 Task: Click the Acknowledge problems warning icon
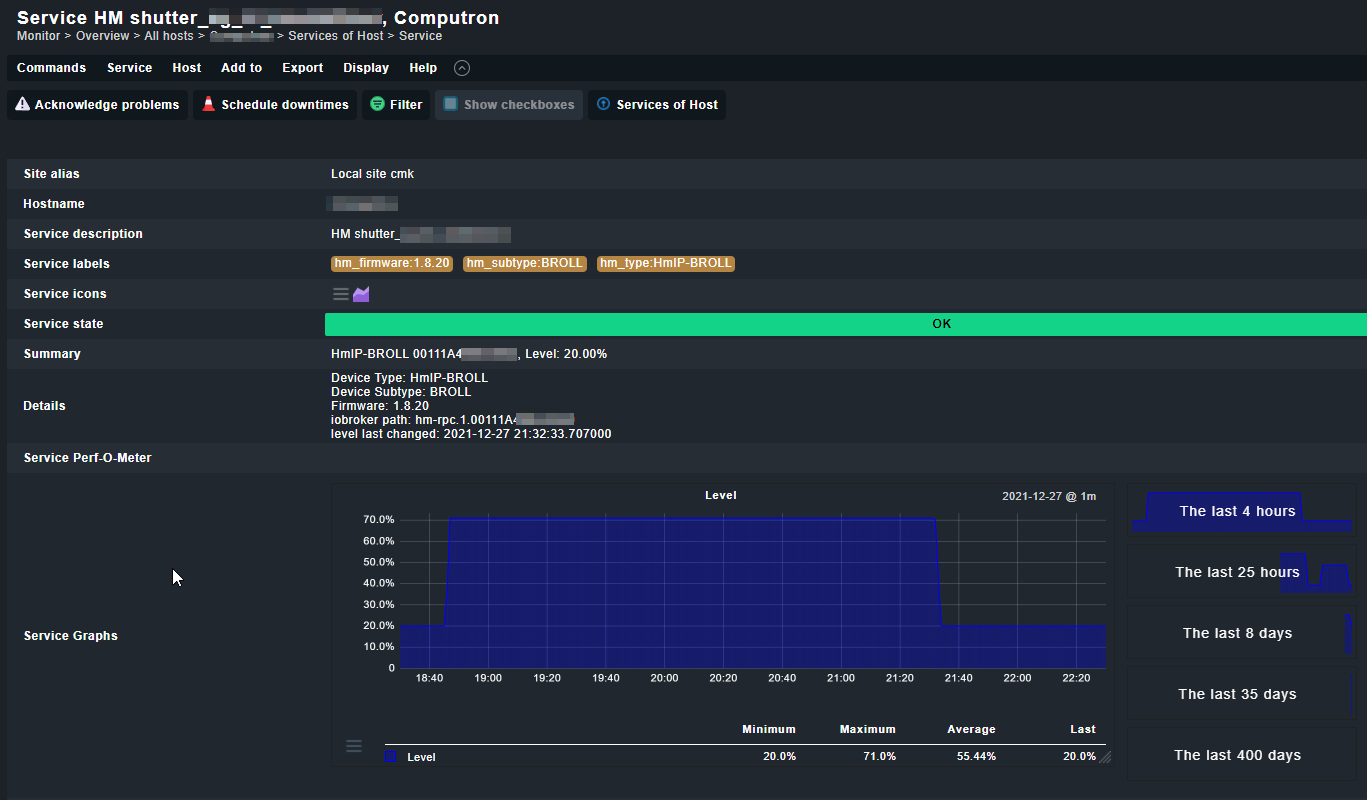coord(23,104)
